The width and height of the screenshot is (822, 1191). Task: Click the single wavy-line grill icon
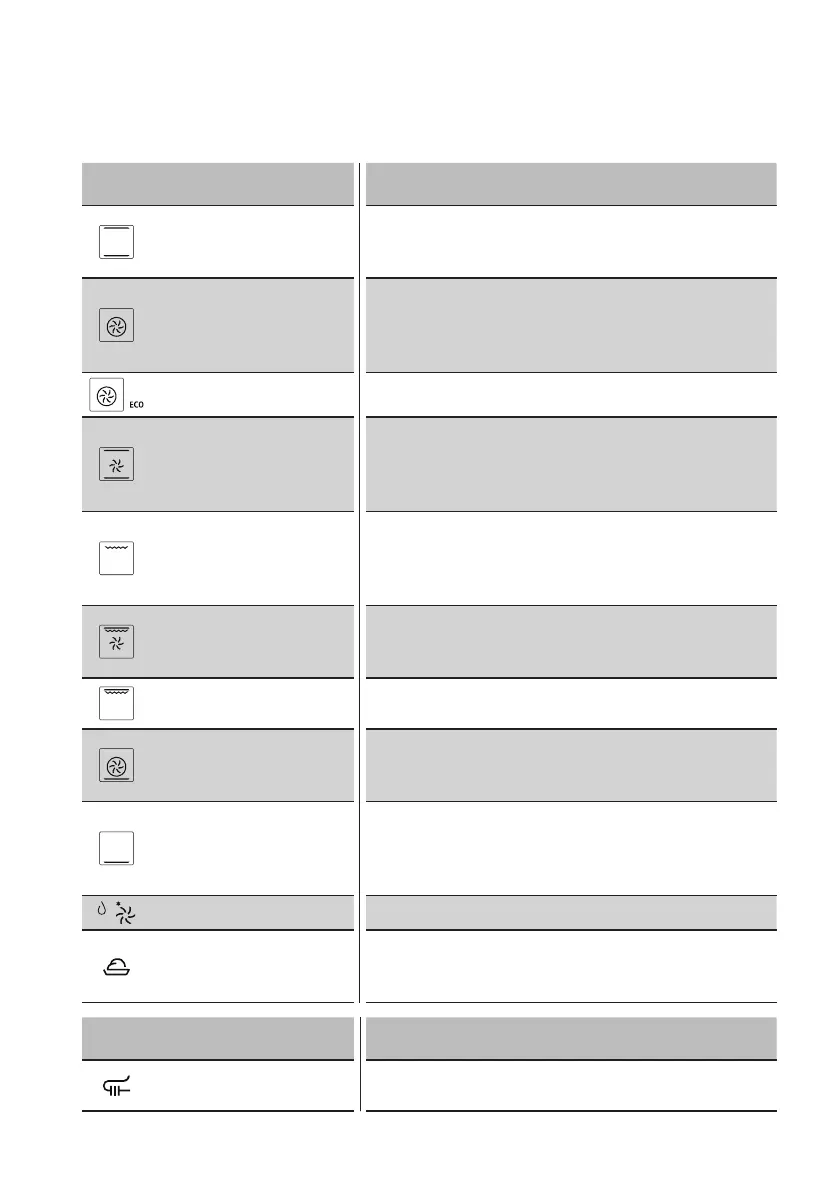pos(117,558)
